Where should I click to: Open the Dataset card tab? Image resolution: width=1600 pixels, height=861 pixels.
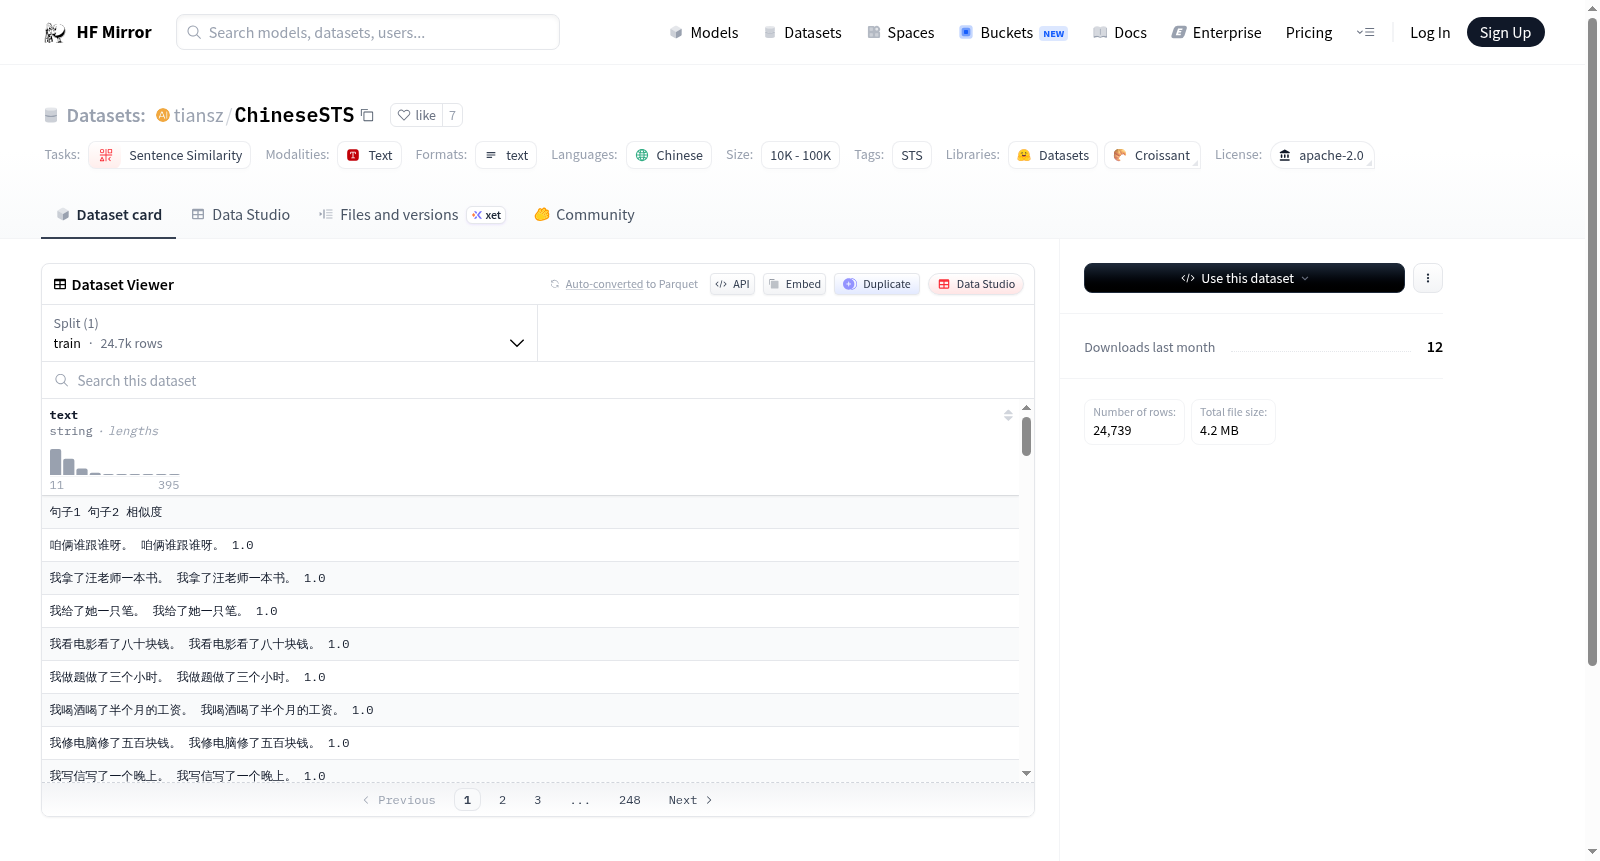coord(108,215)
